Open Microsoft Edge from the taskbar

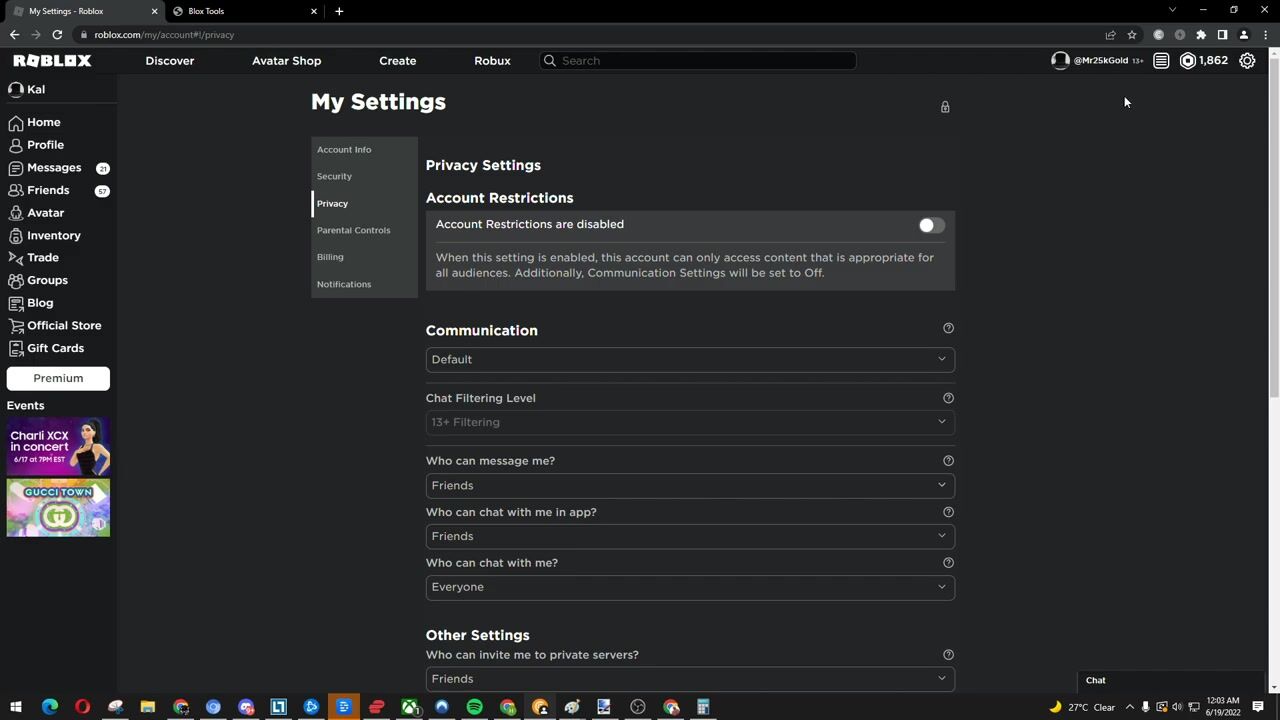[x=49, y=707]
